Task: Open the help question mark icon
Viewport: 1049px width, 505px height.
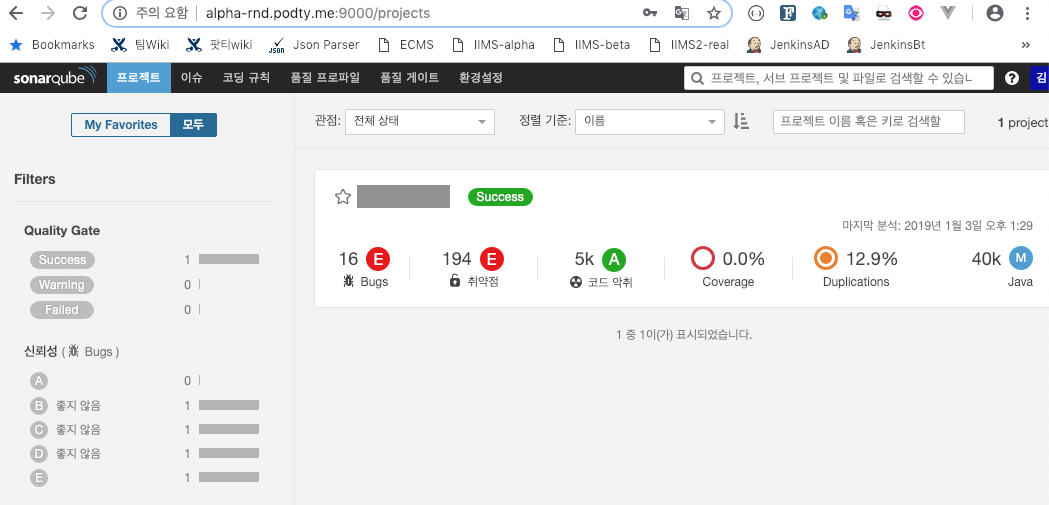Action: 1011,78
